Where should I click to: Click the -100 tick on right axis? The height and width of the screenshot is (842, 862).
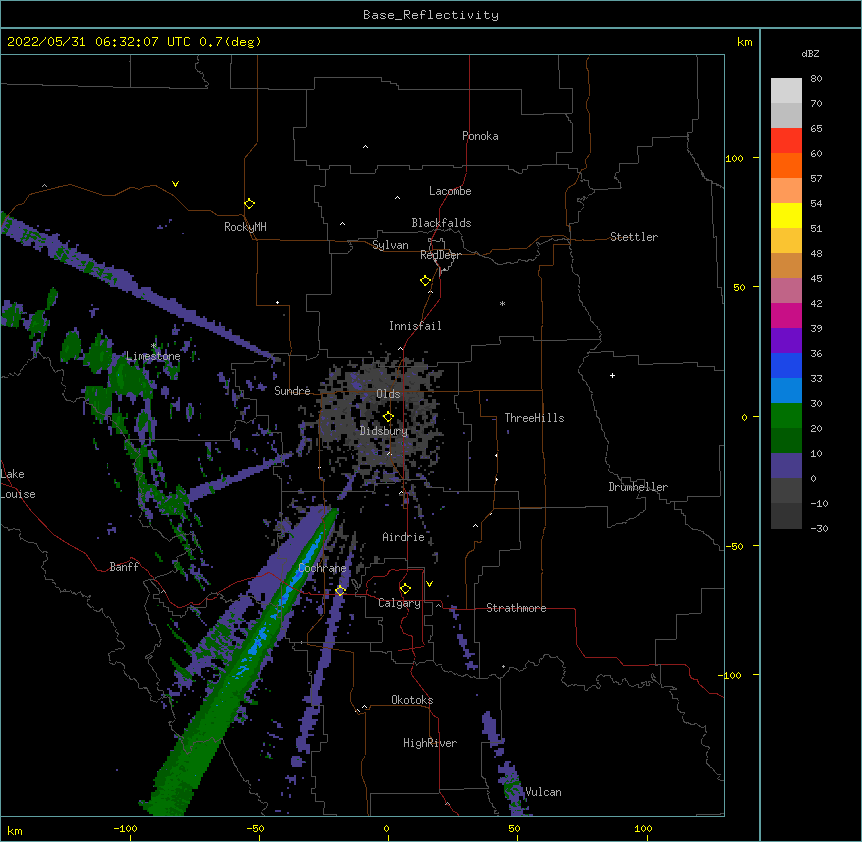pos(731,675)
